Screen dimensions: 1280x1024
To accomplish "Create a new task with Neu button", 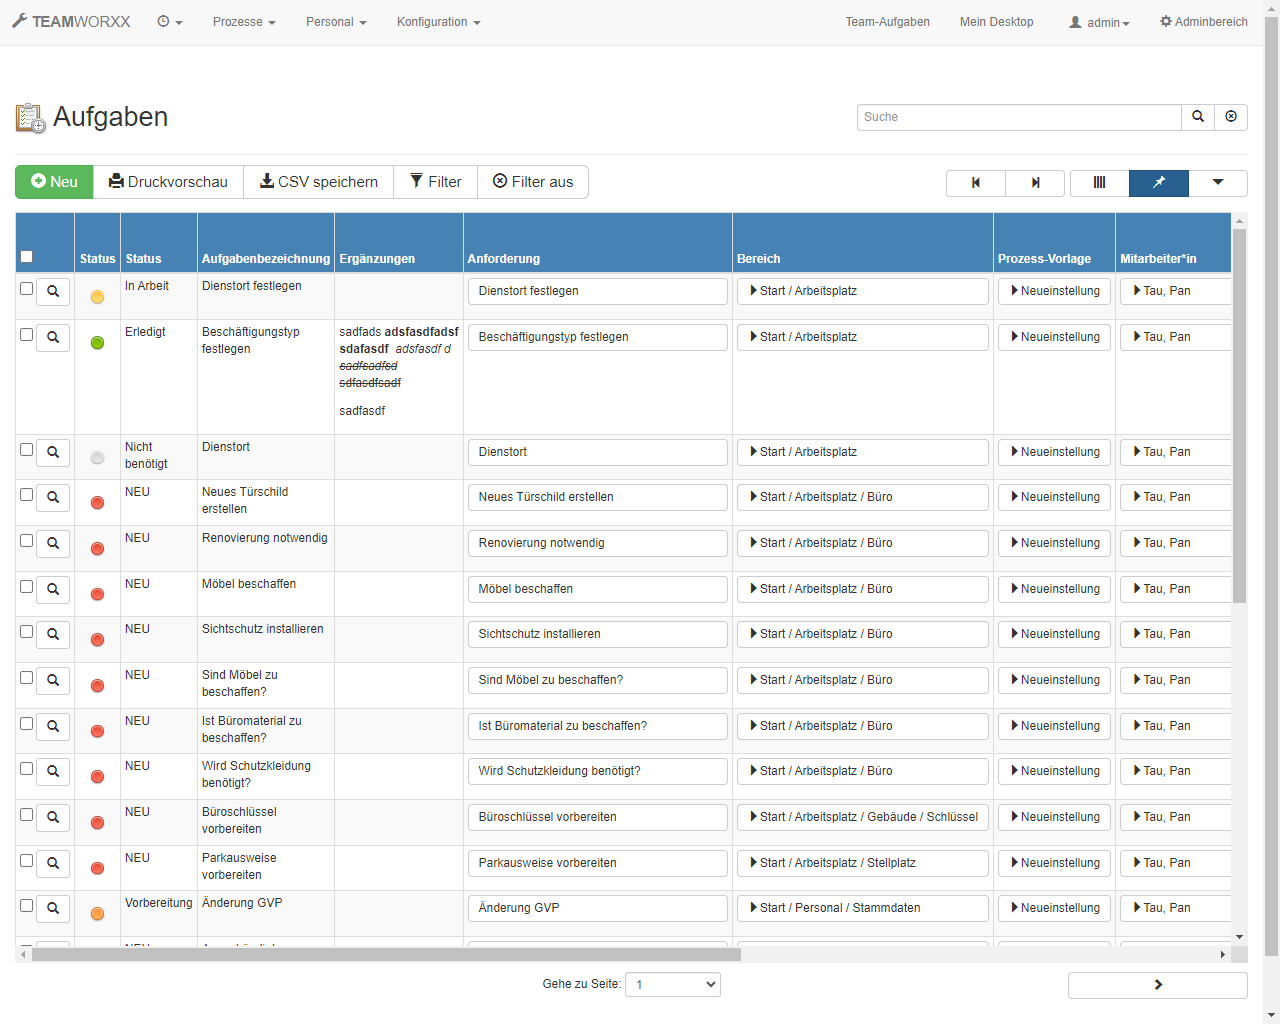I will (x=54, y=182).
